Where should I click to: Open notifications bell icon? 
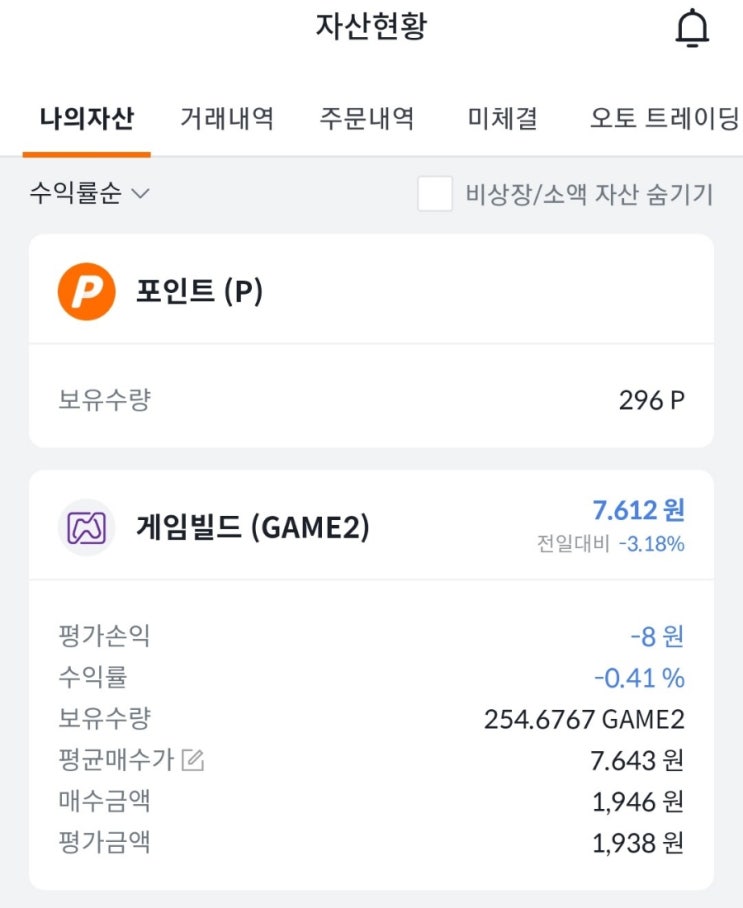click(692, 28)
